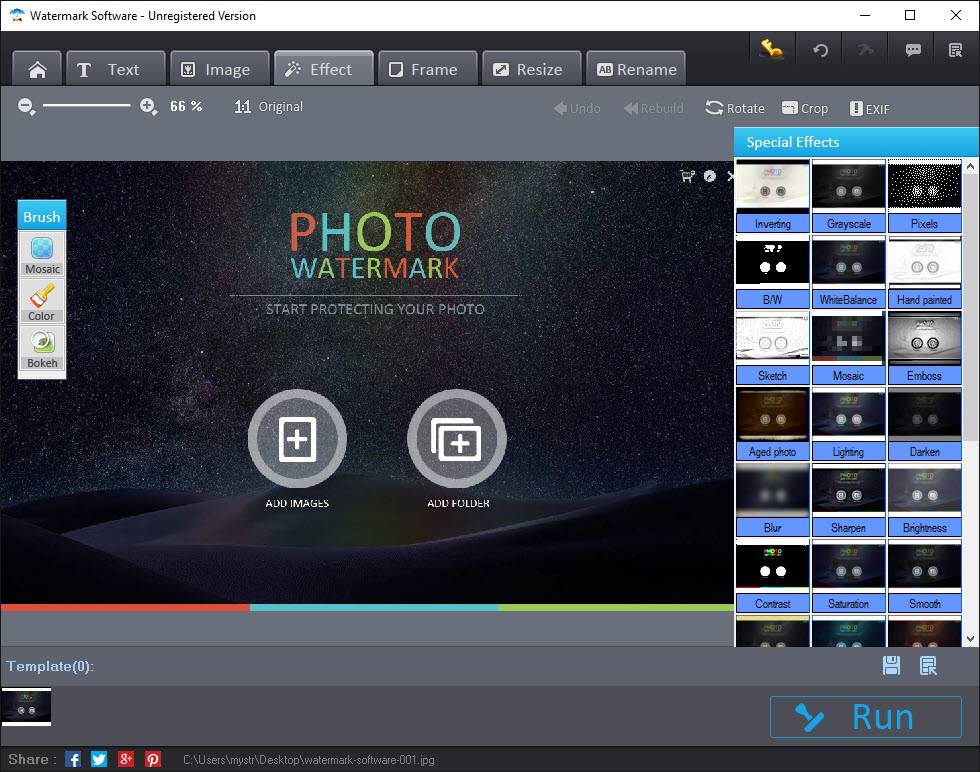Click the Run button

click(865, 717)
